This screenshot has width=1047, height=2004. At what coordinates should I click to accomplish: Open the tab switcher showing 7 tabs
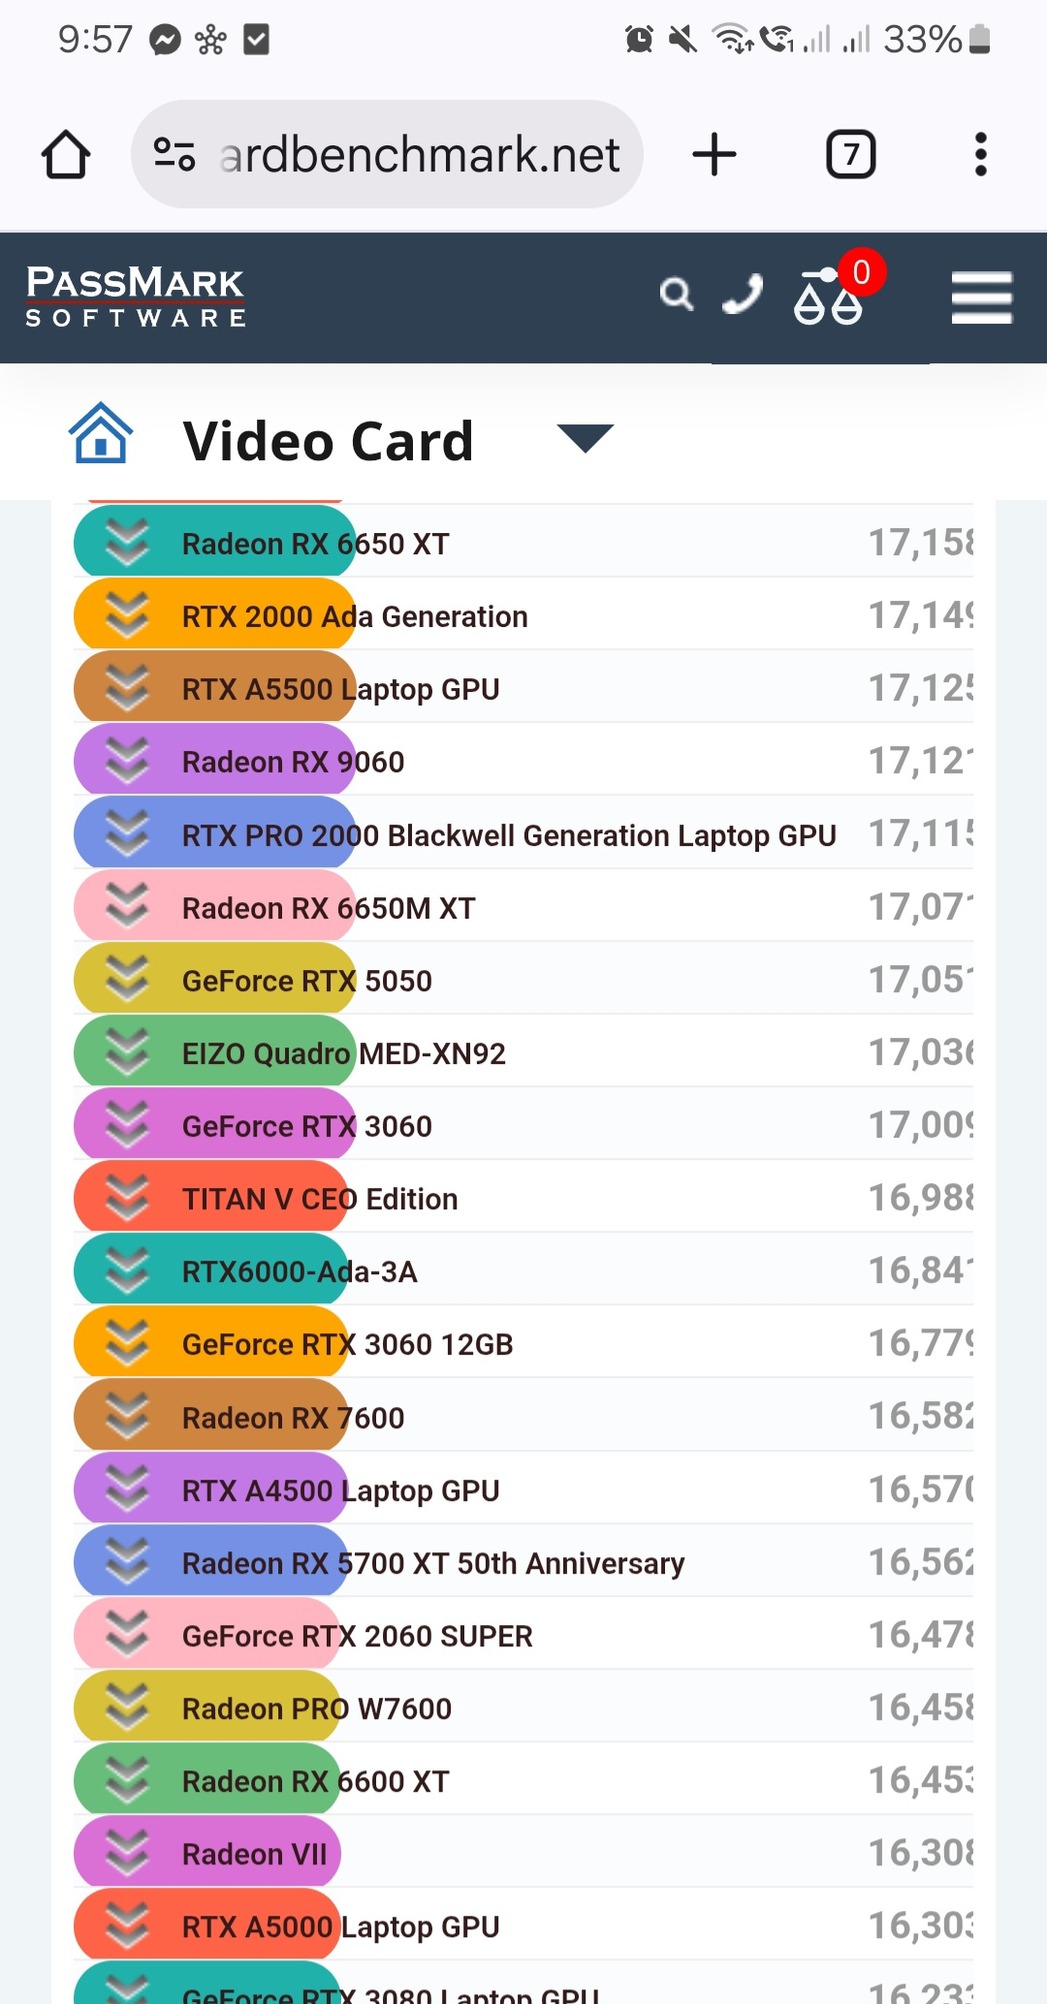click(x=851, y=155)
